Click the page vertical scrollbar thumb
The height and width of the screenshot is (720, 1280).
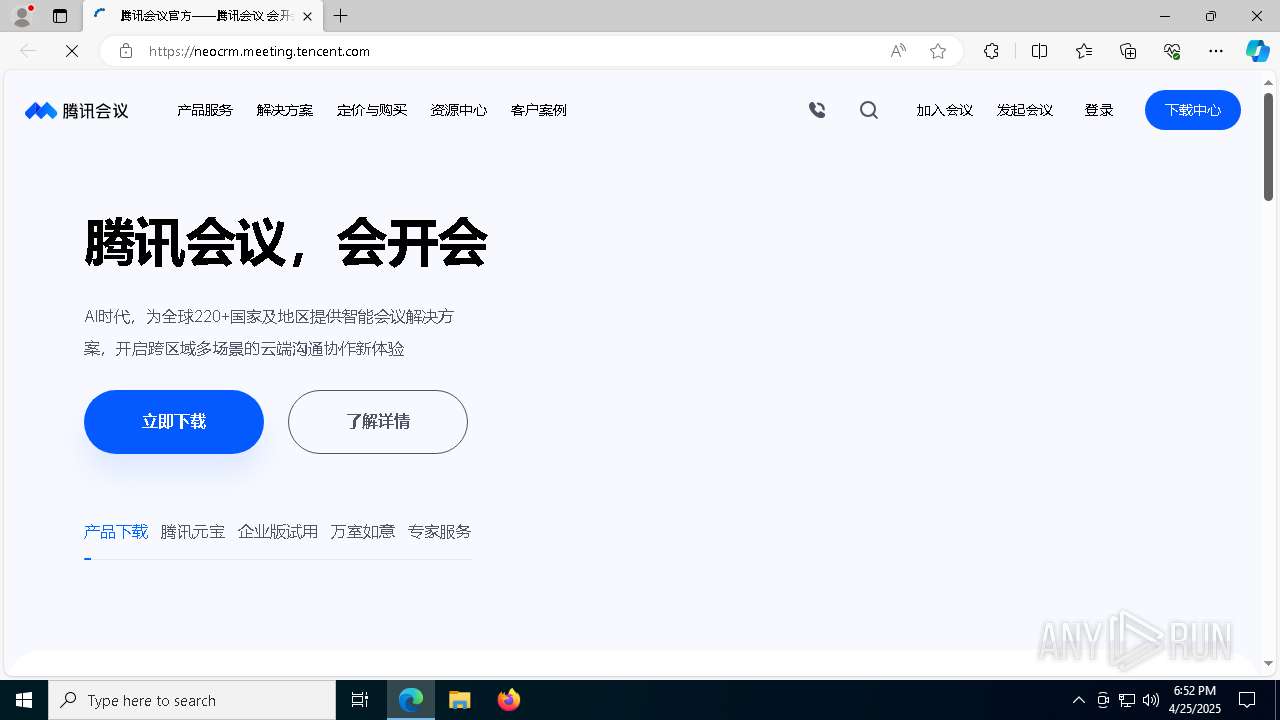(1268, 146)
